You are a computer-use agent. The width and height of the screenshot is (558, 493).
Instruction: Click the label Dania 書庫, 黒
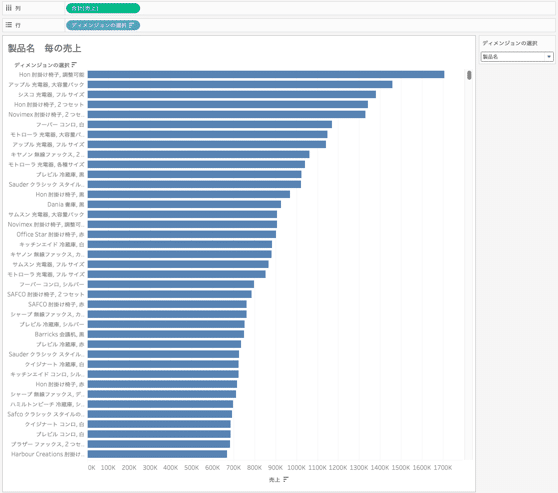point(66,204)
